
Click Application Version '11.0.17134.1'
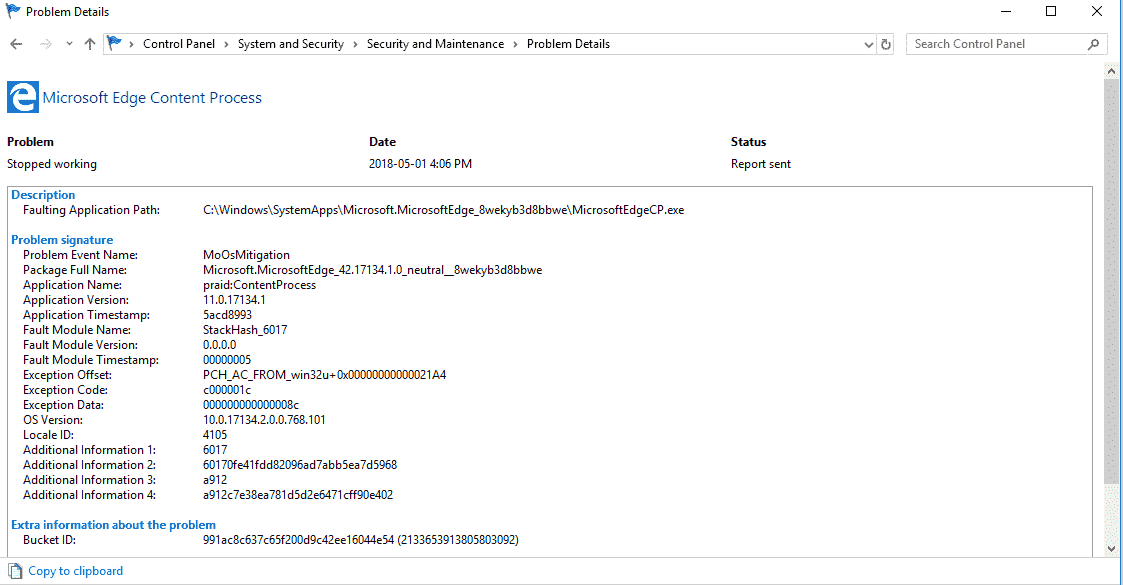[234, 300]
